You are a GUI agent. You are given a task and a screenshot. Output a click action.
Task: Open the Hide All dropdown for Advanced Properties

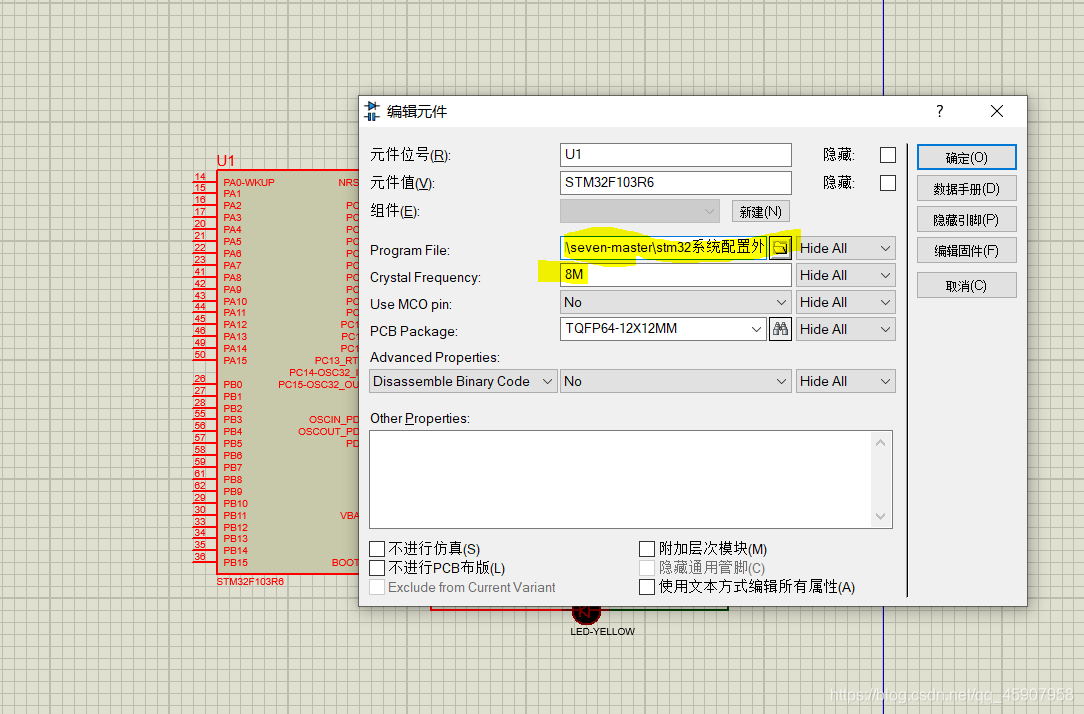pos(845,381)
